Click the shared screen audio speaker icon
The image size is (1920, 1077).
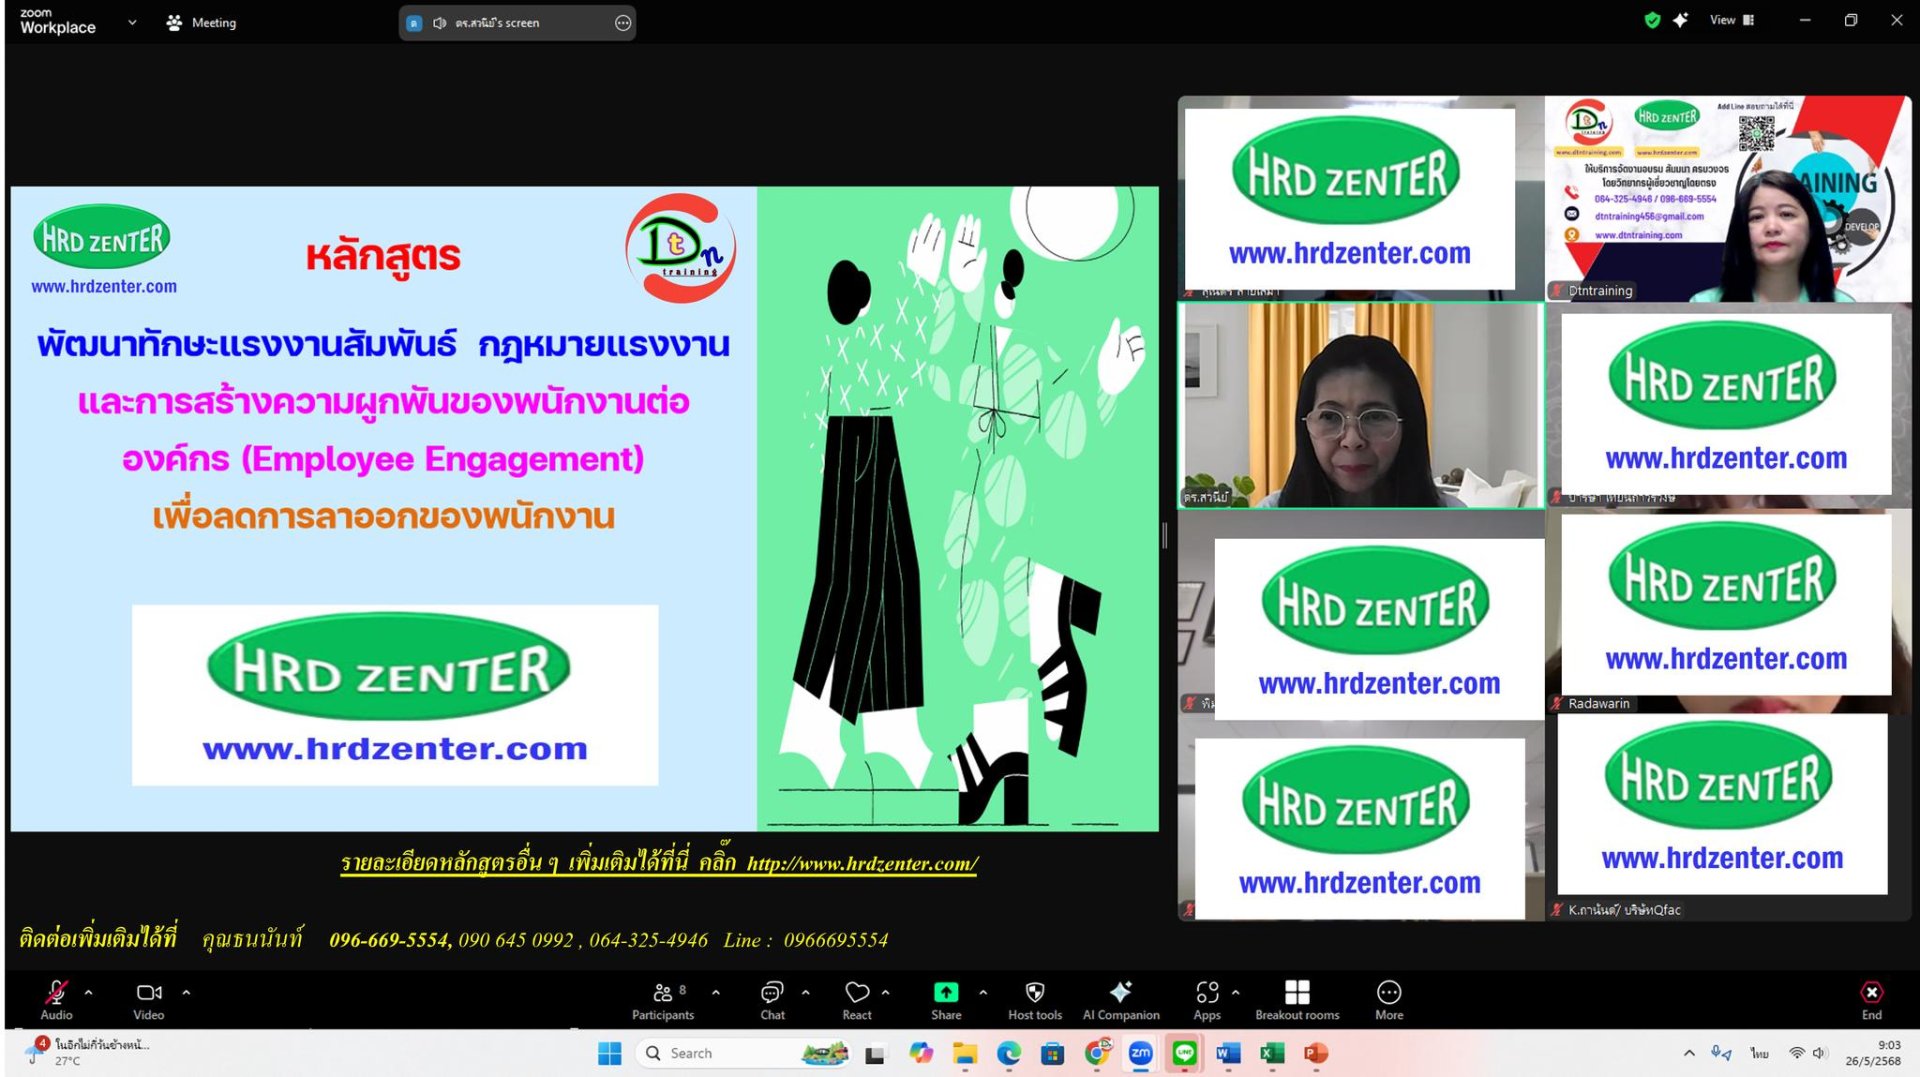[x=439, y=22]
